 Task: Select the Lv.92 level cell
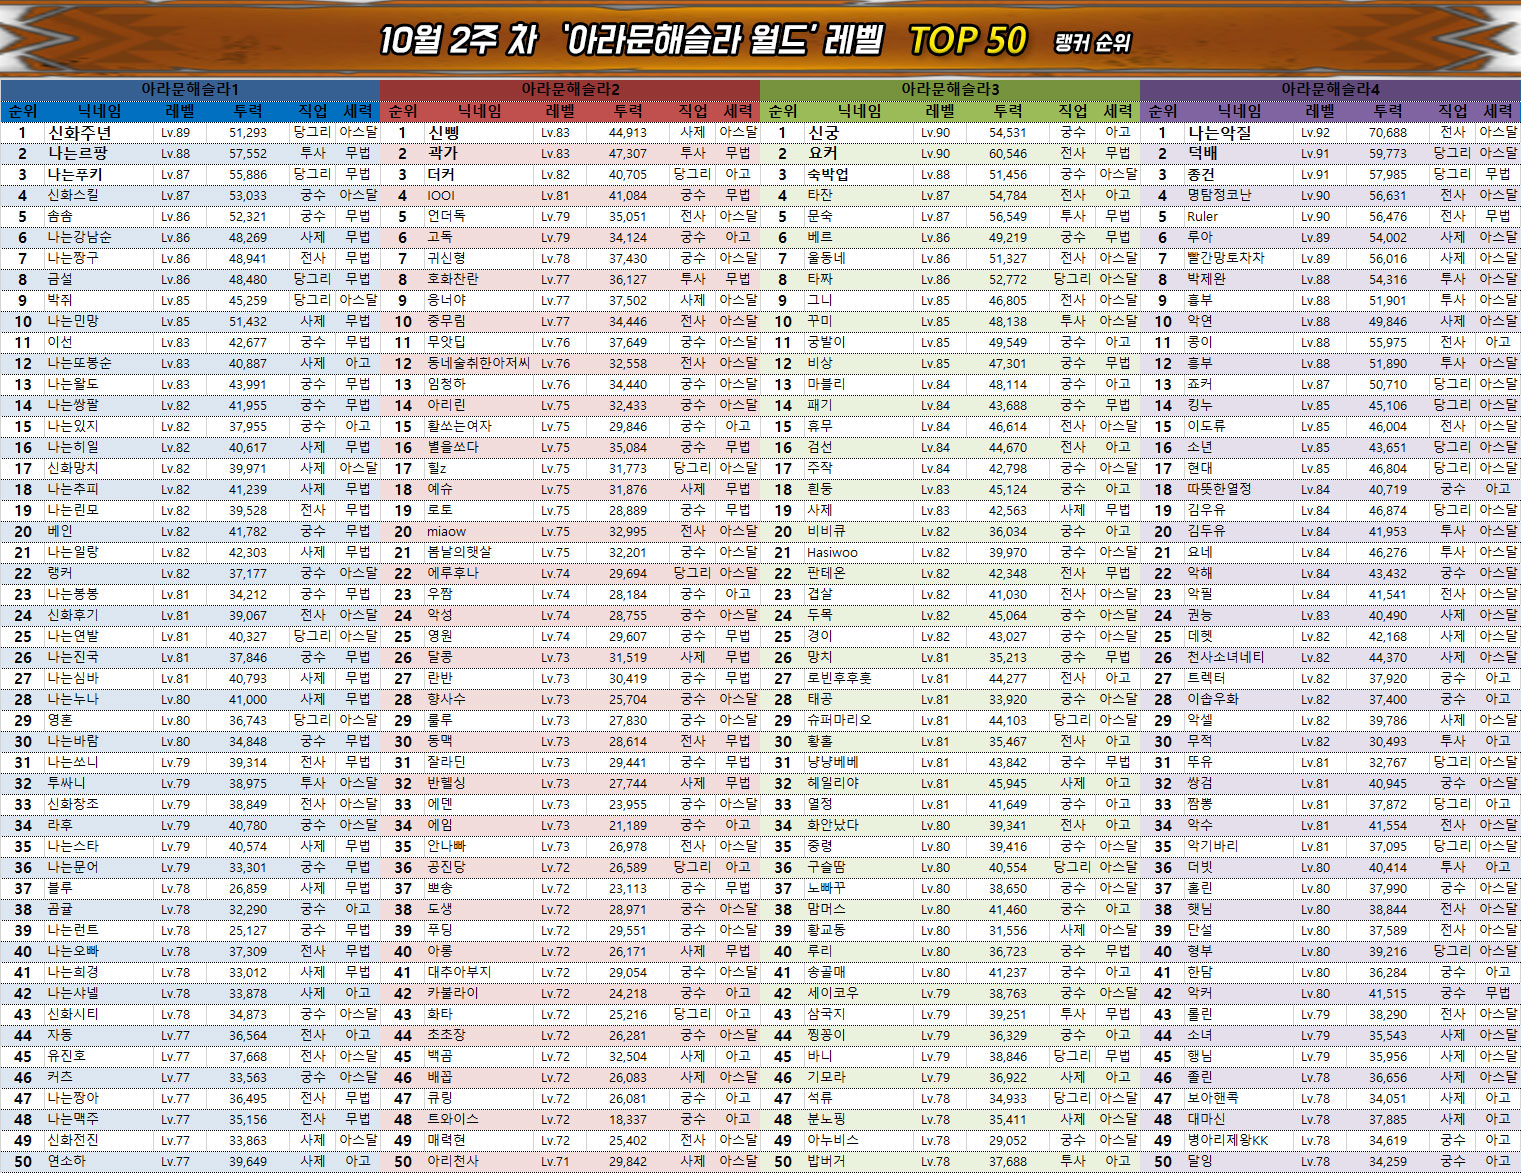[x=1315, y=132]
